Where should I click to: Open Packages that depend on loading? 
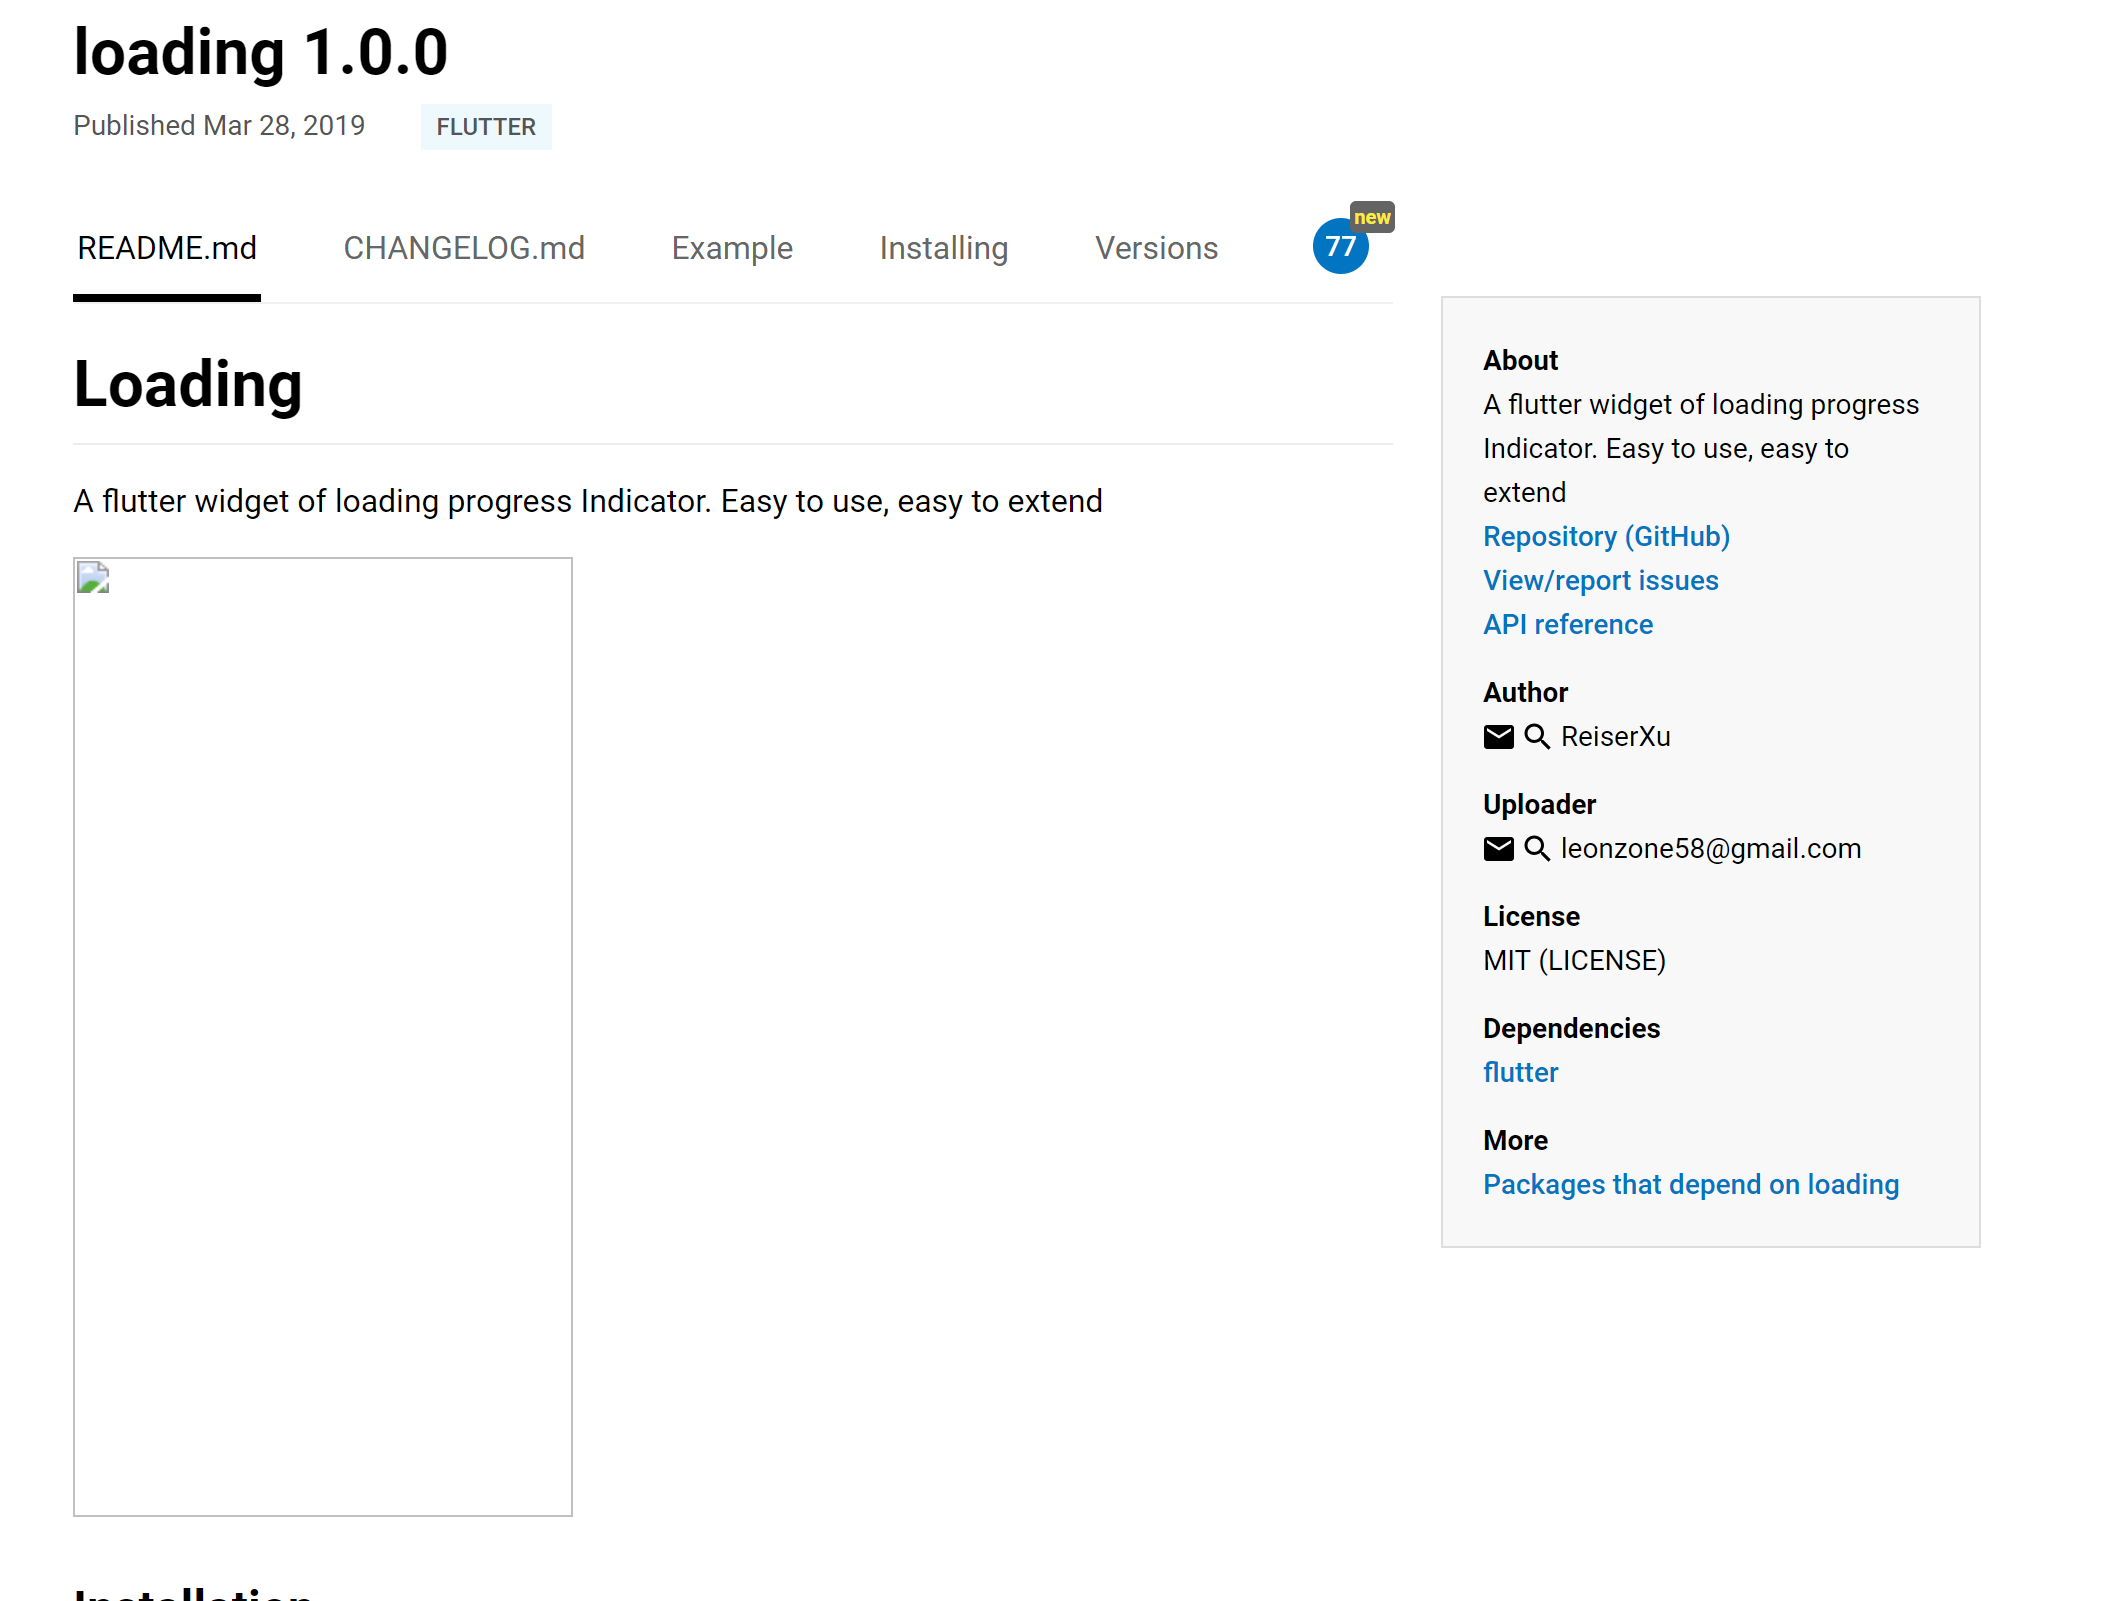(x=1690, y=1185)
